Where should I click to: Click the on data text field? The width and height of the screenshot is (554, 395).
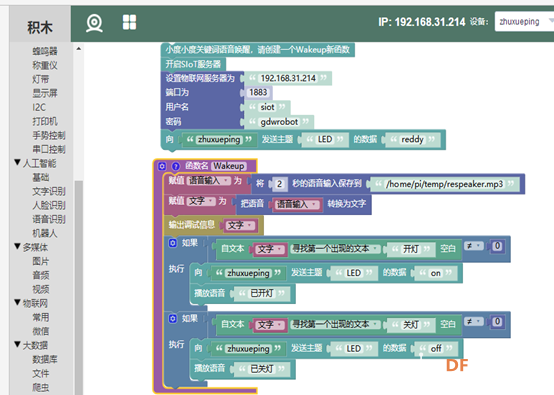[x=435, y=273]
